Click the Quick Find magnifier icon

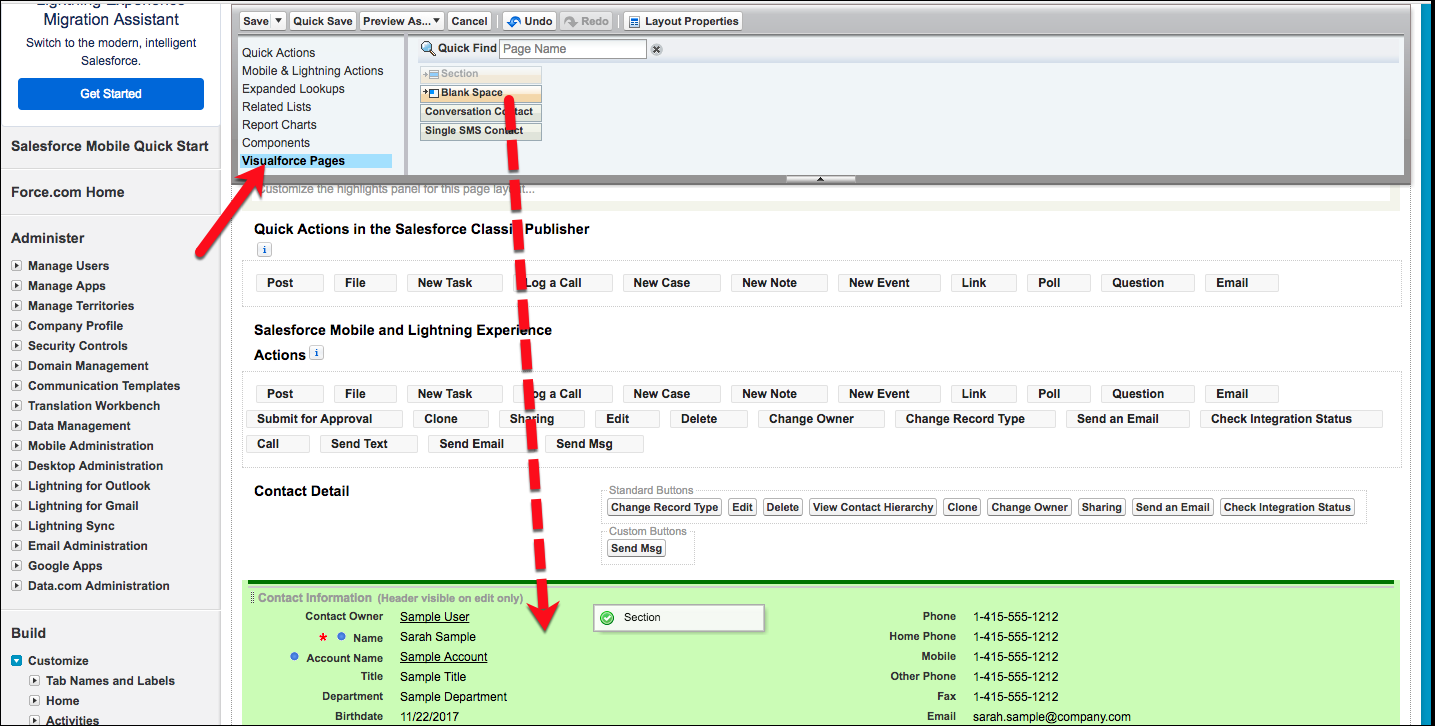(x=428, y=48)
